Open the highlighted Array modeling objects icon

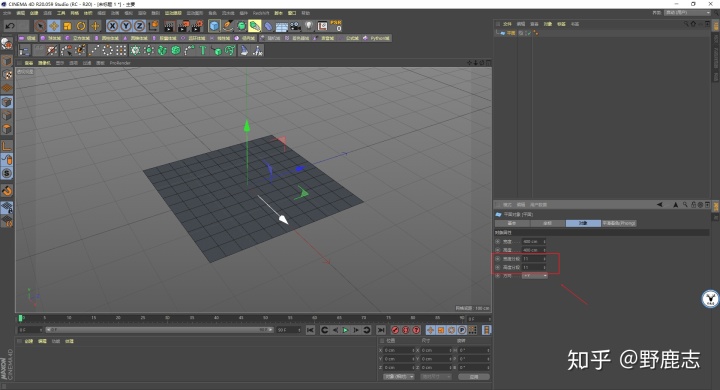pos(255,26)
